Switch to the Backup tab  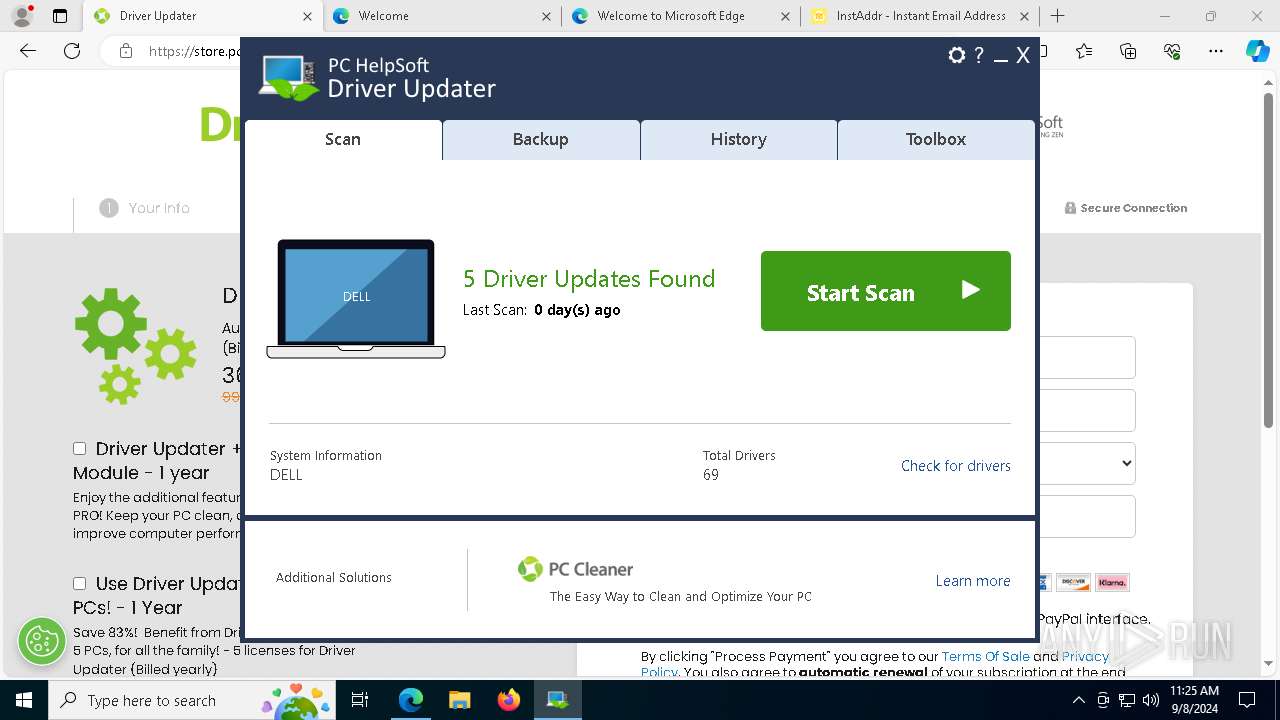click(x=541, y=140)
